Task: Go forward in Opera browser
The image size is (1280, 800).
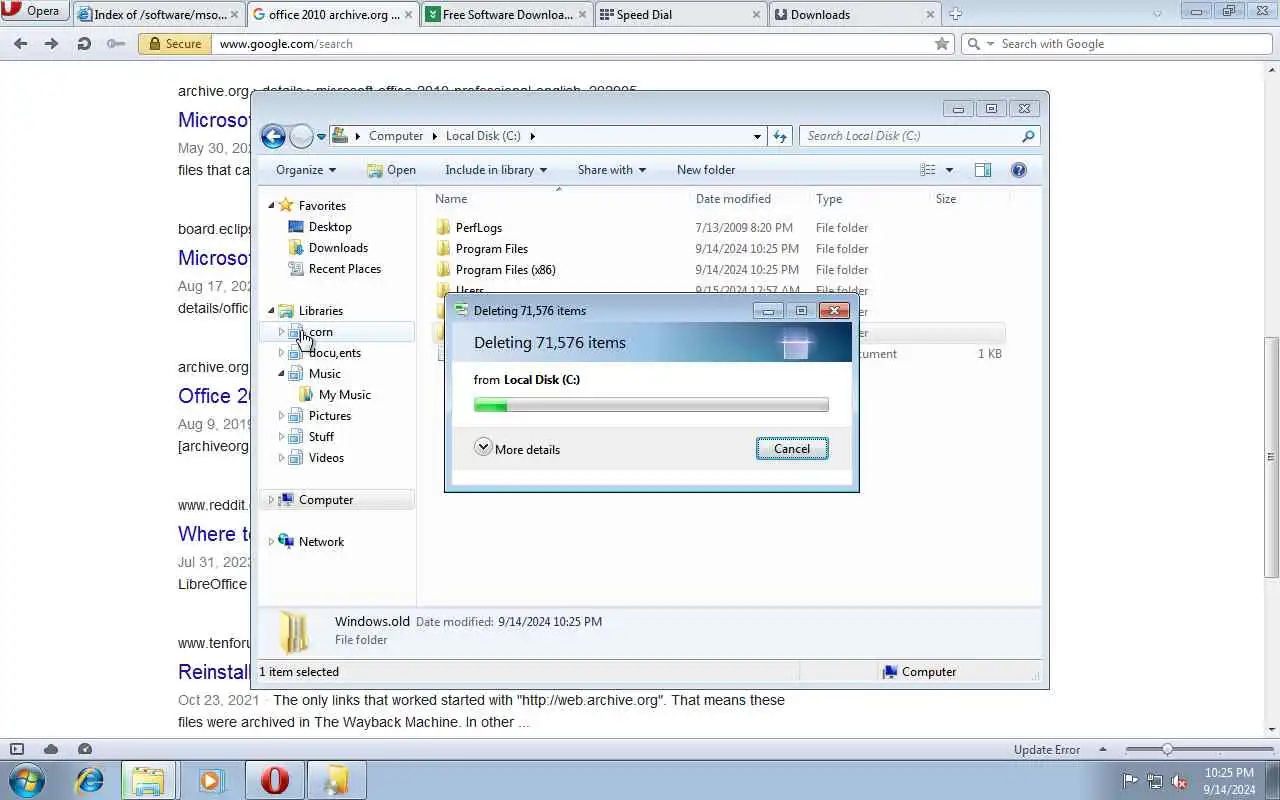Action: [x=51, y=44]
